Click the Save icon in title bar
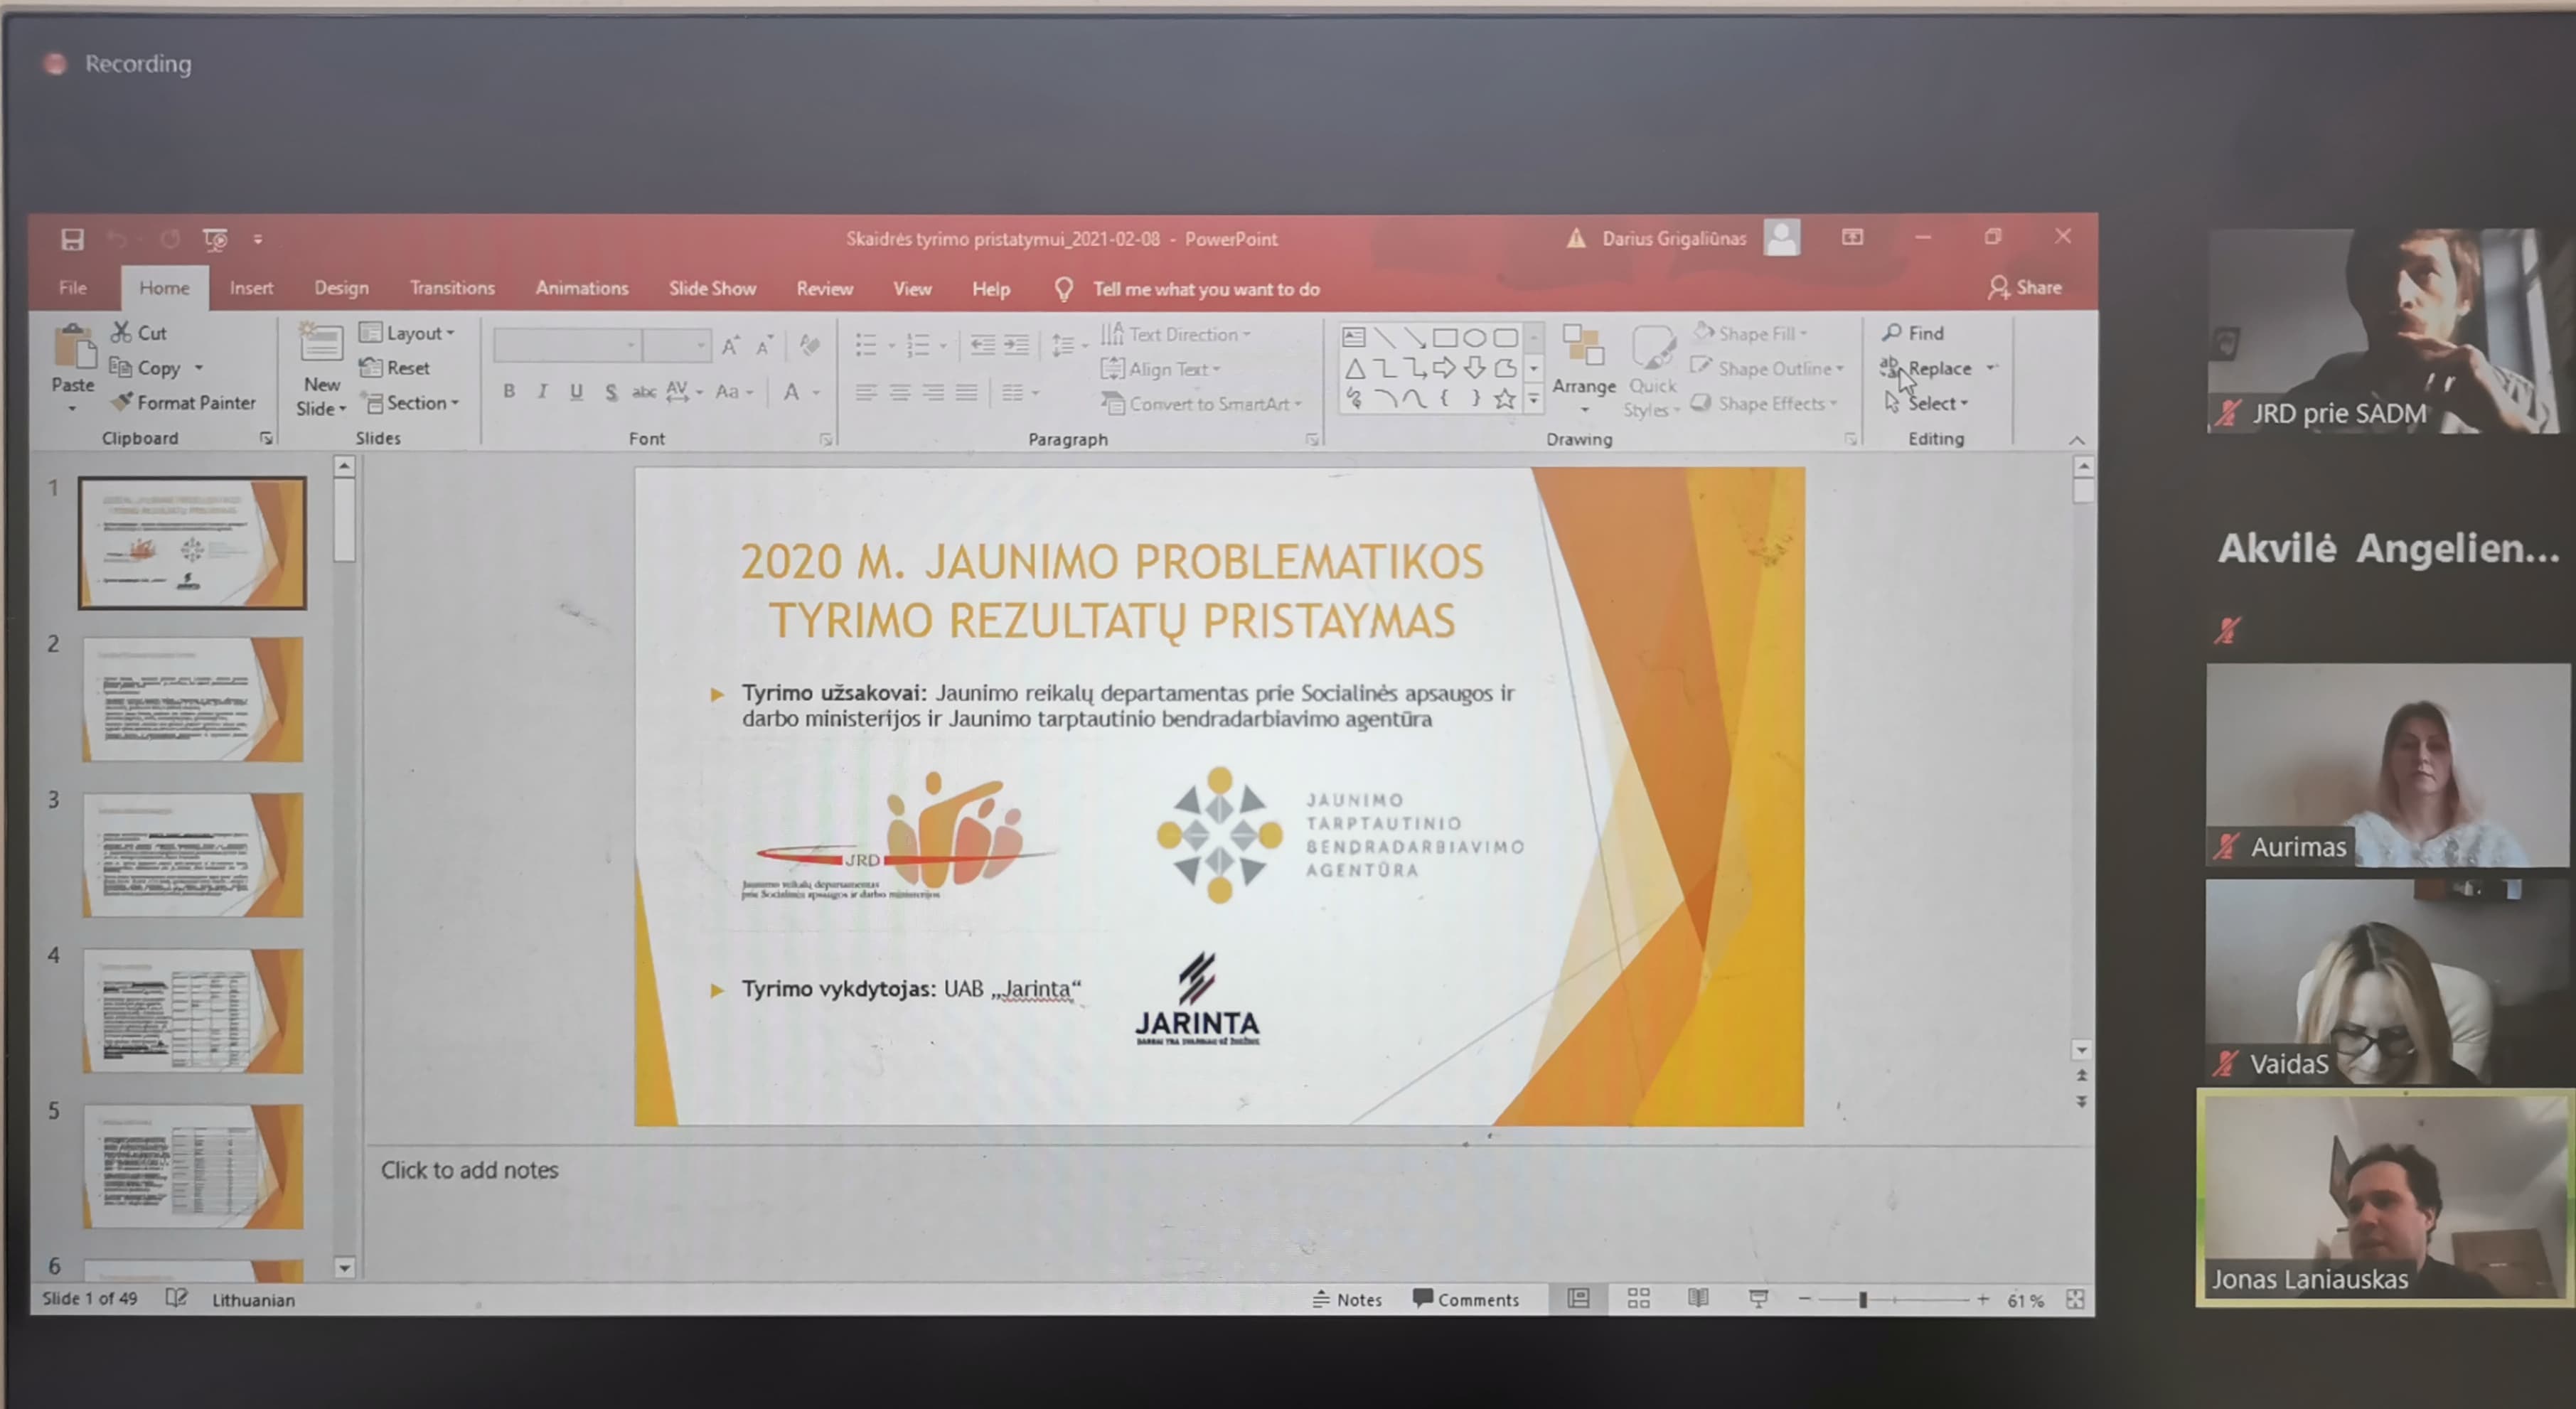Image resolution: width=2576 pixels, height=1409 pixels. click(x=72, y=240)
